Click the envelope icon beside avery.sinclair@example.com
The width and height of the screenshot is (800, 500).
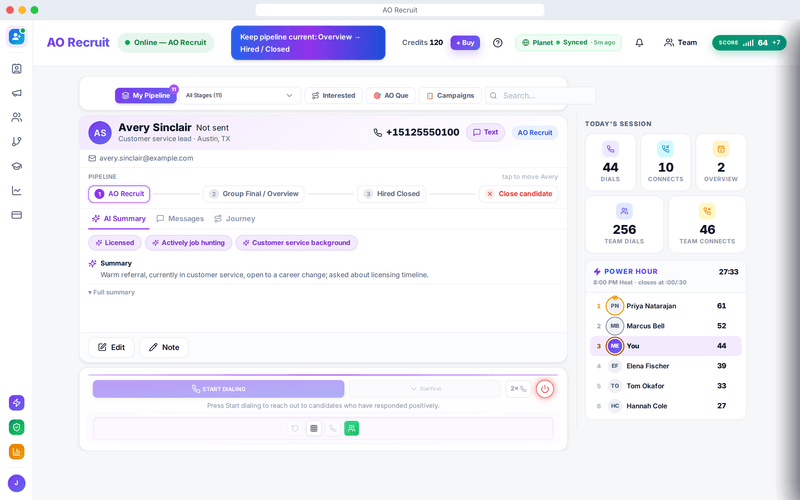pos(92,158)
